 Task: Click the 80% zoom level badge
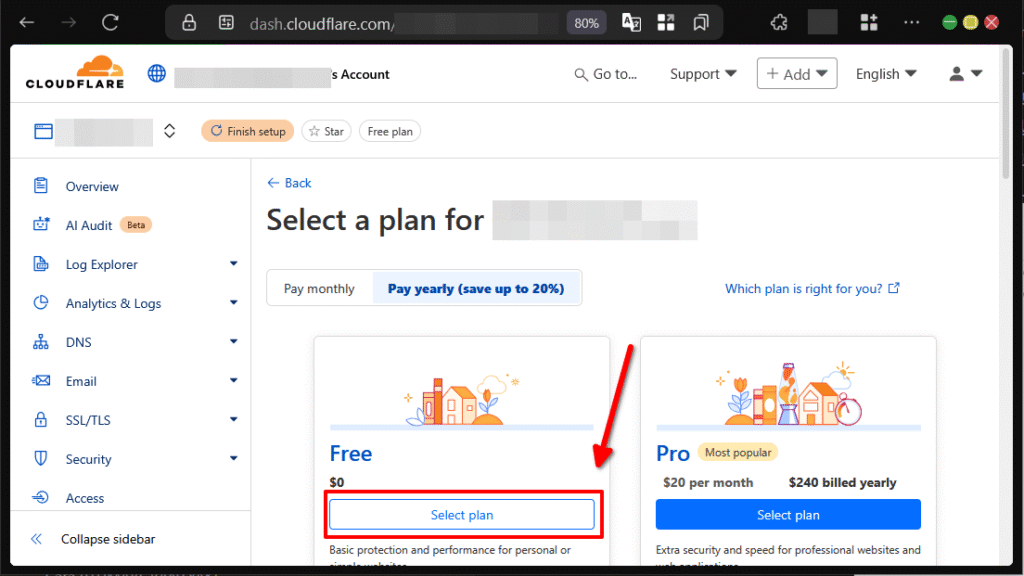point(586,22)
